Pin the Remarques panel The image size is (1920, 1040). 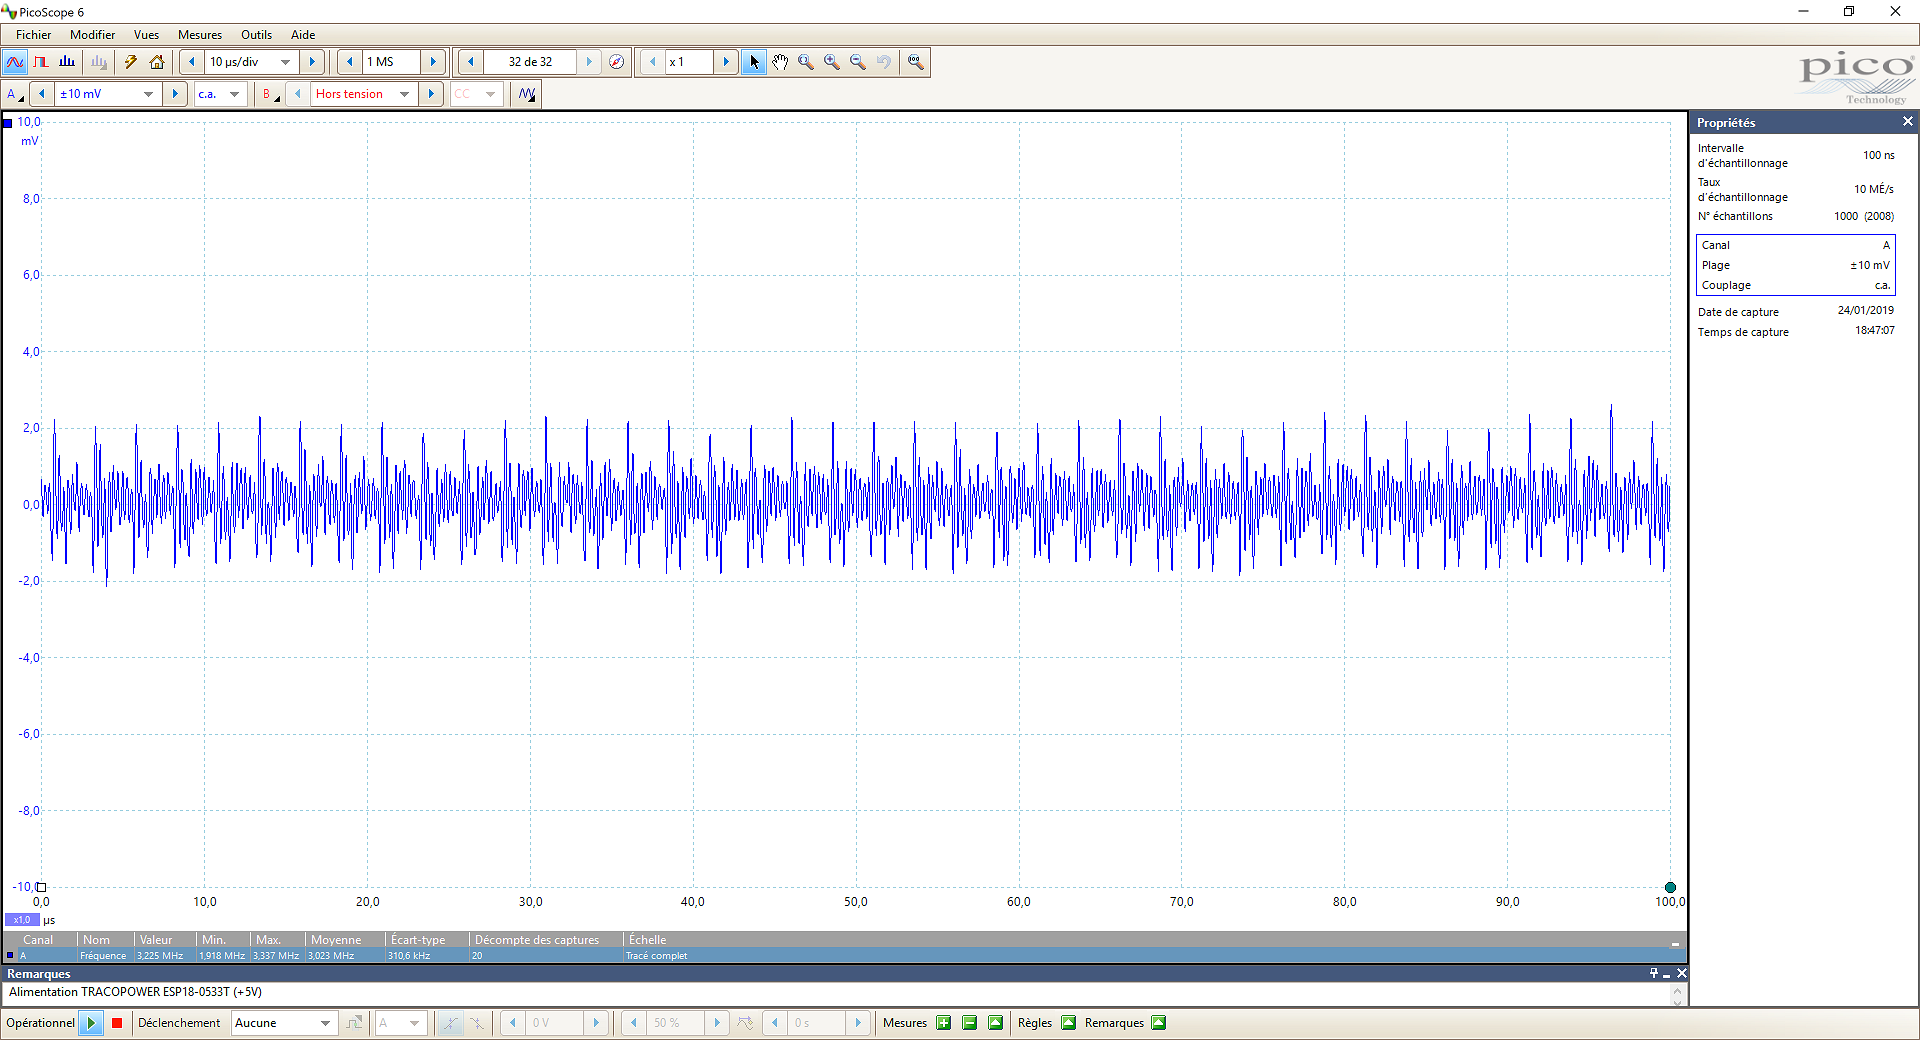point(1653,974)
